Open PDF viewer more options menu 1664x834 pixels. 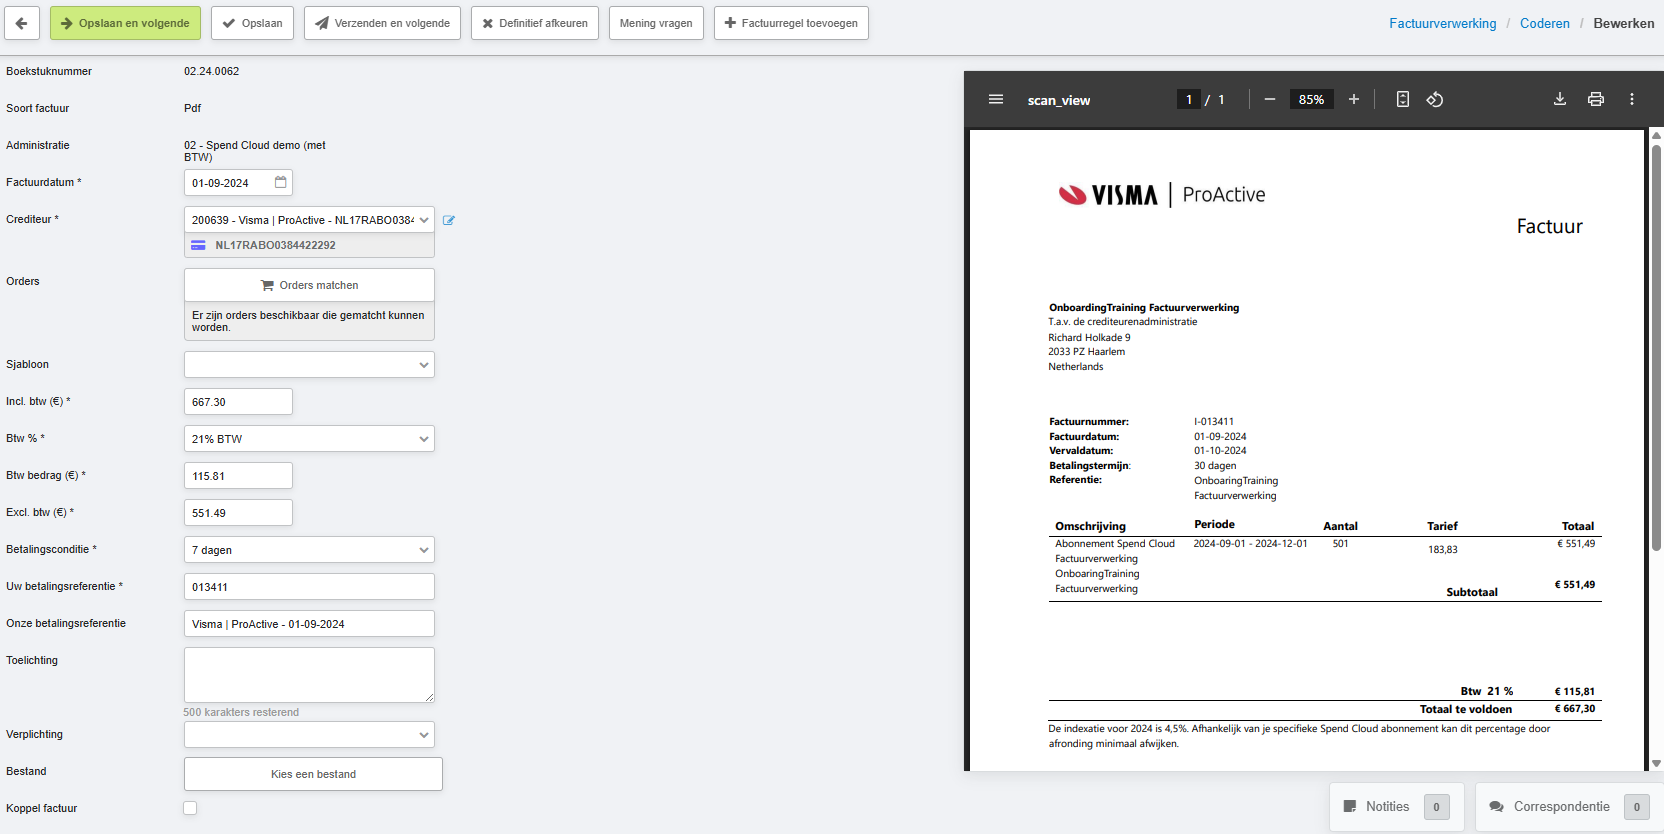tap(1632, 99)
